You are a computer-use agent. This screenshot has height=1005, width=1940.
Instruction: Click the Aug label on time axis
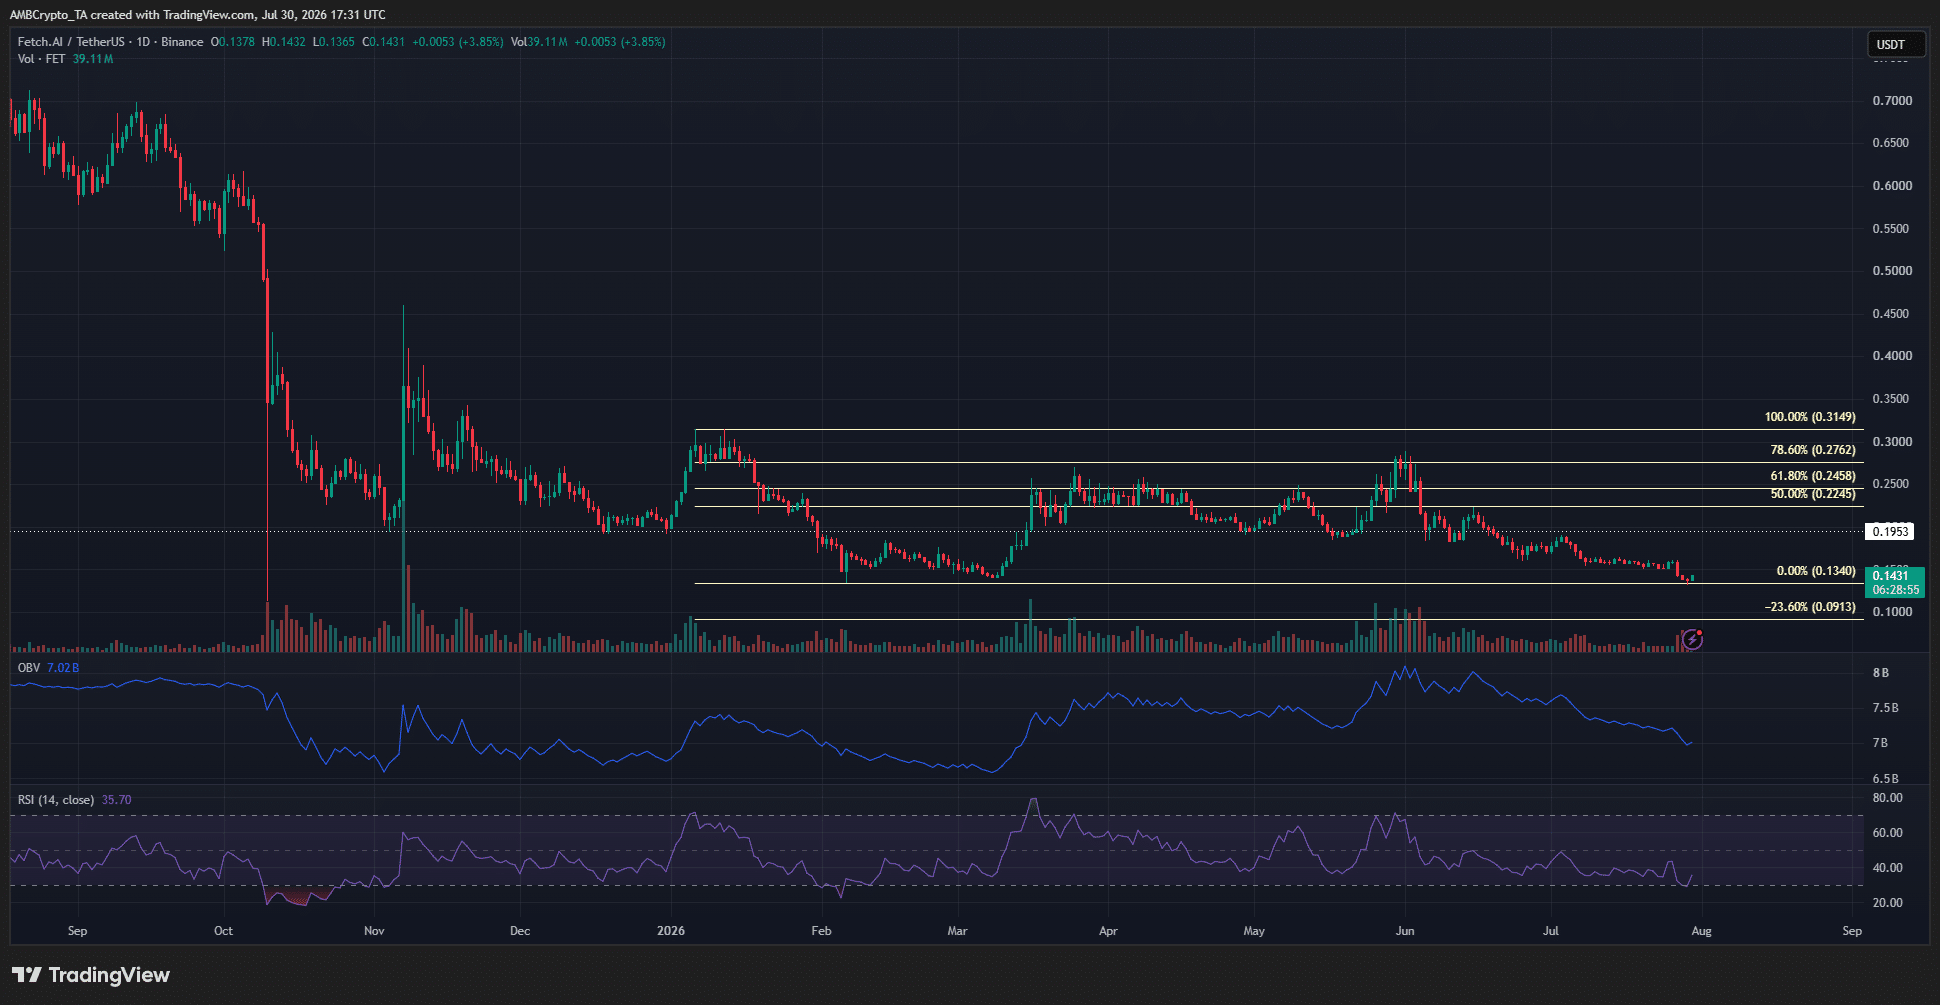(1701, 931)
